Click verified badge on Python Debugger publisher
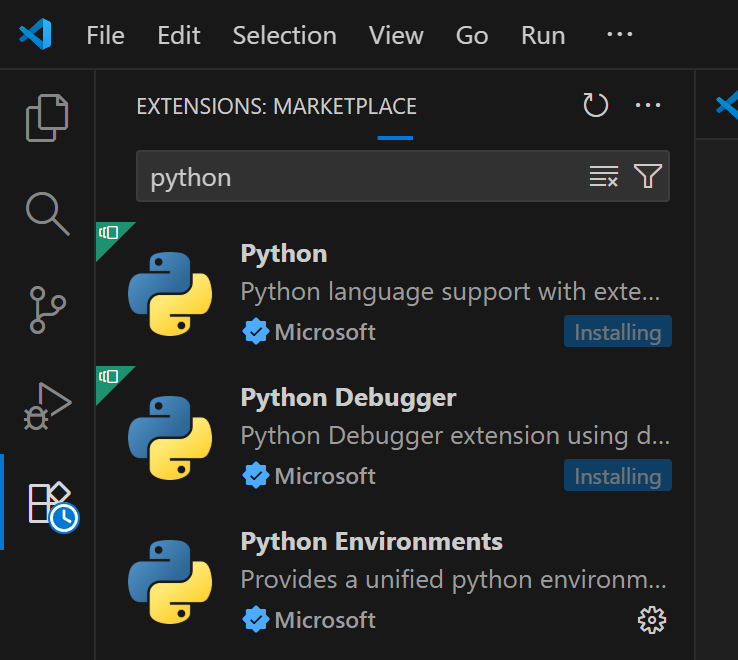 [x=256, y=475]
